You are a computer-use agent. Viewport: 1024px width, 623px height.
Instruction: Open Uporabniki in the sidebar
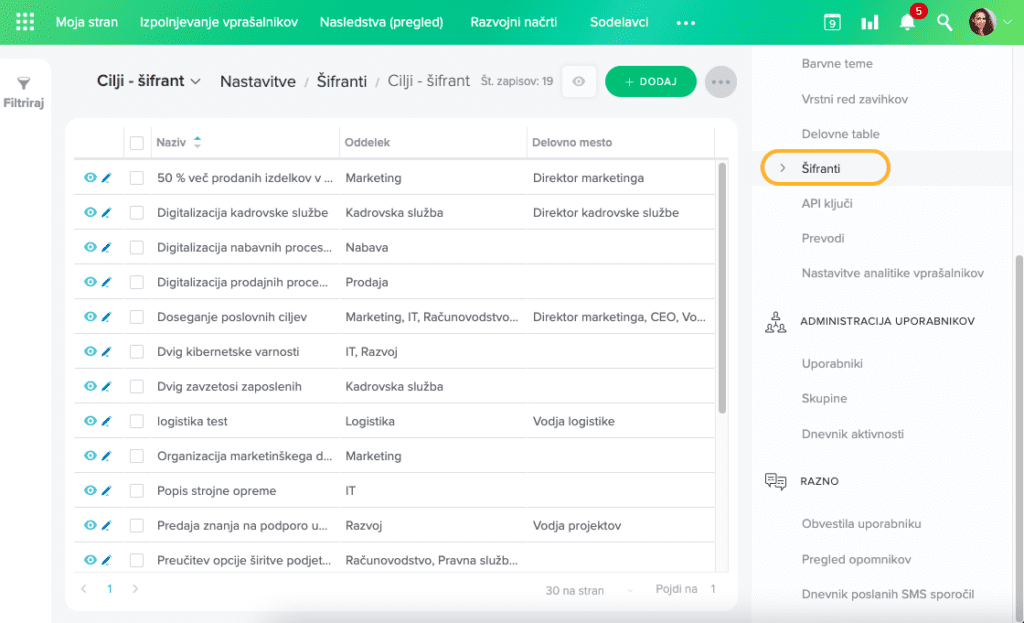coord(832,364)
